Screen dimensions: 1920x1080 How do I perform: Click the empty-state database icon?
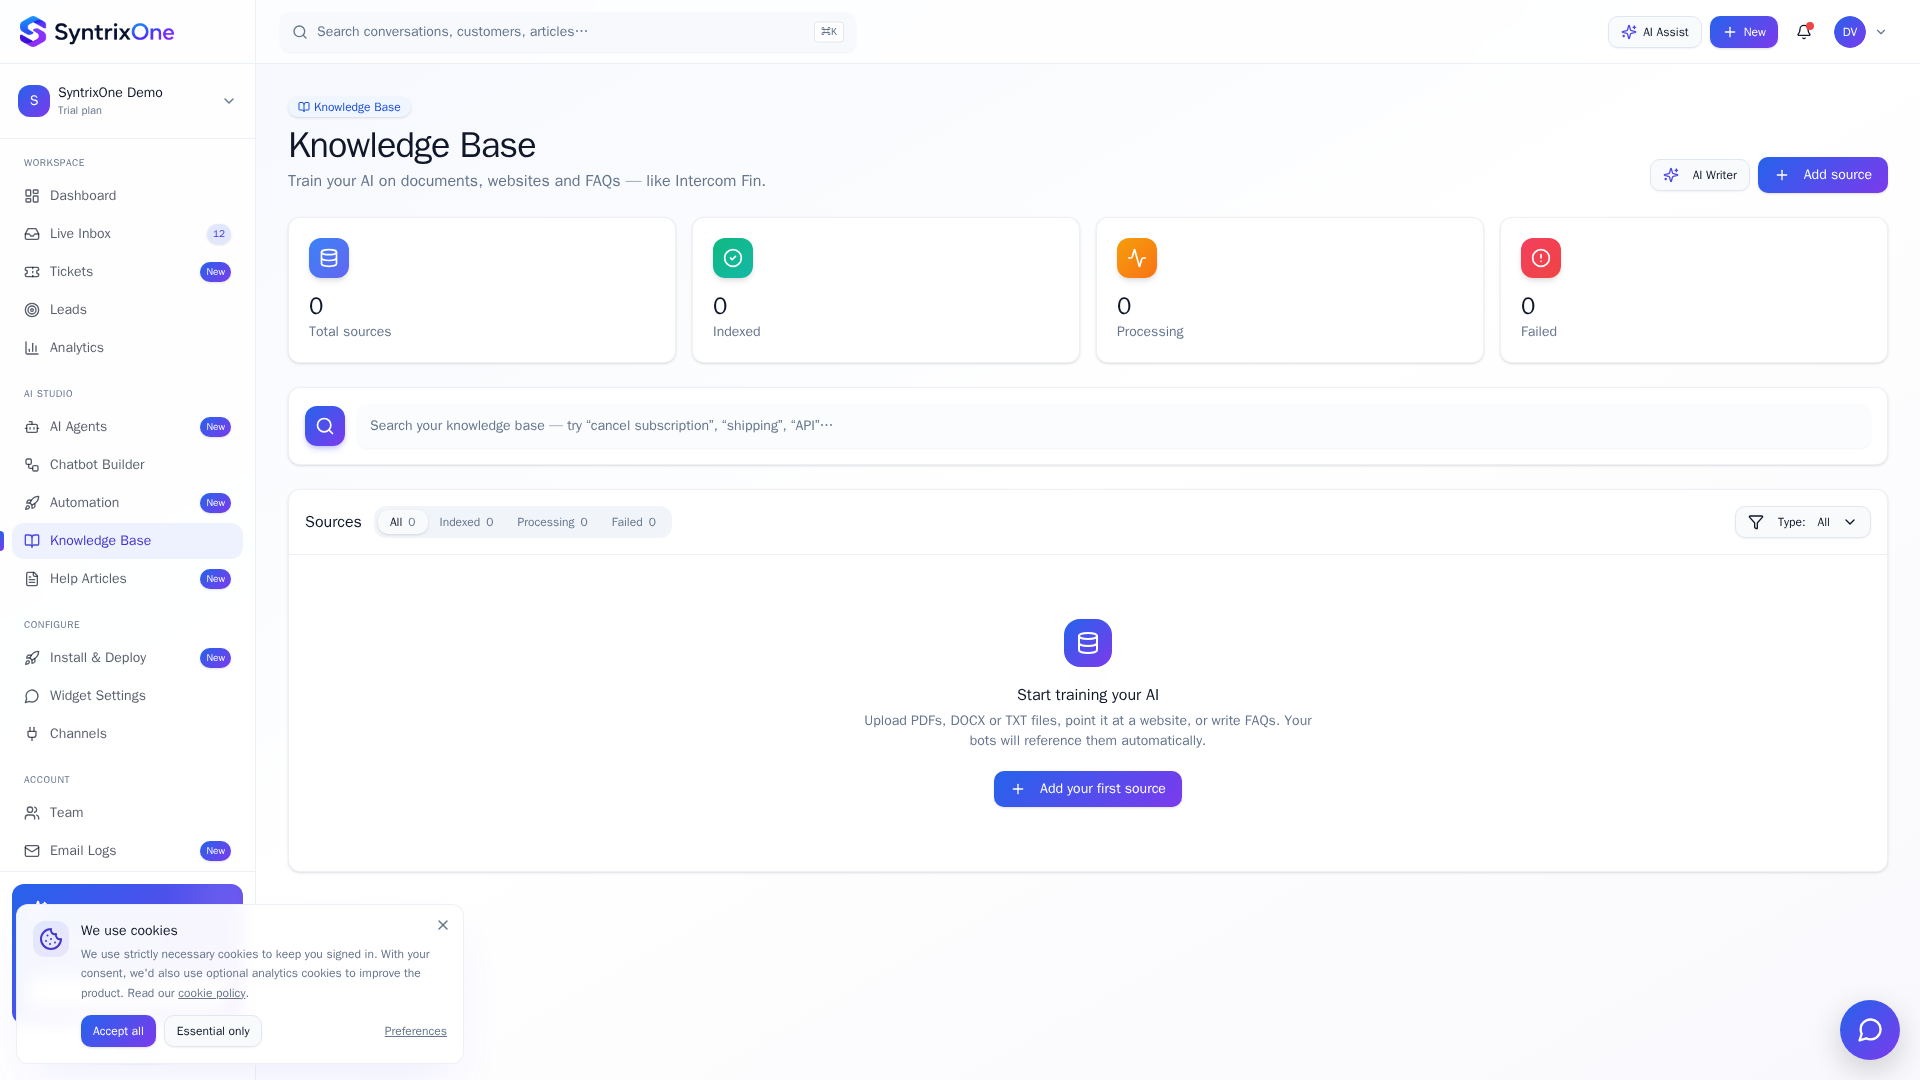(x=1088, y=643)
